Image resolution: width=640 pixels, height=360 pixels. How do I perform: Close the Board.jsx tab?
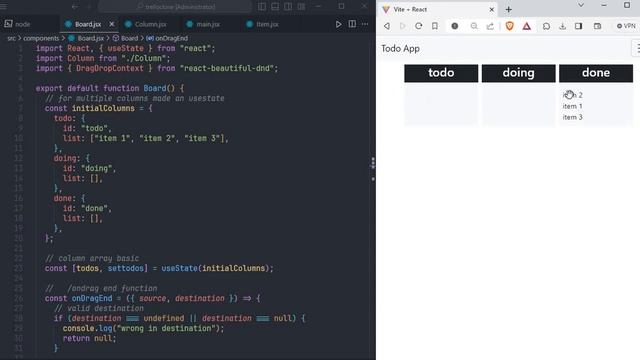(x=112, y=24)
